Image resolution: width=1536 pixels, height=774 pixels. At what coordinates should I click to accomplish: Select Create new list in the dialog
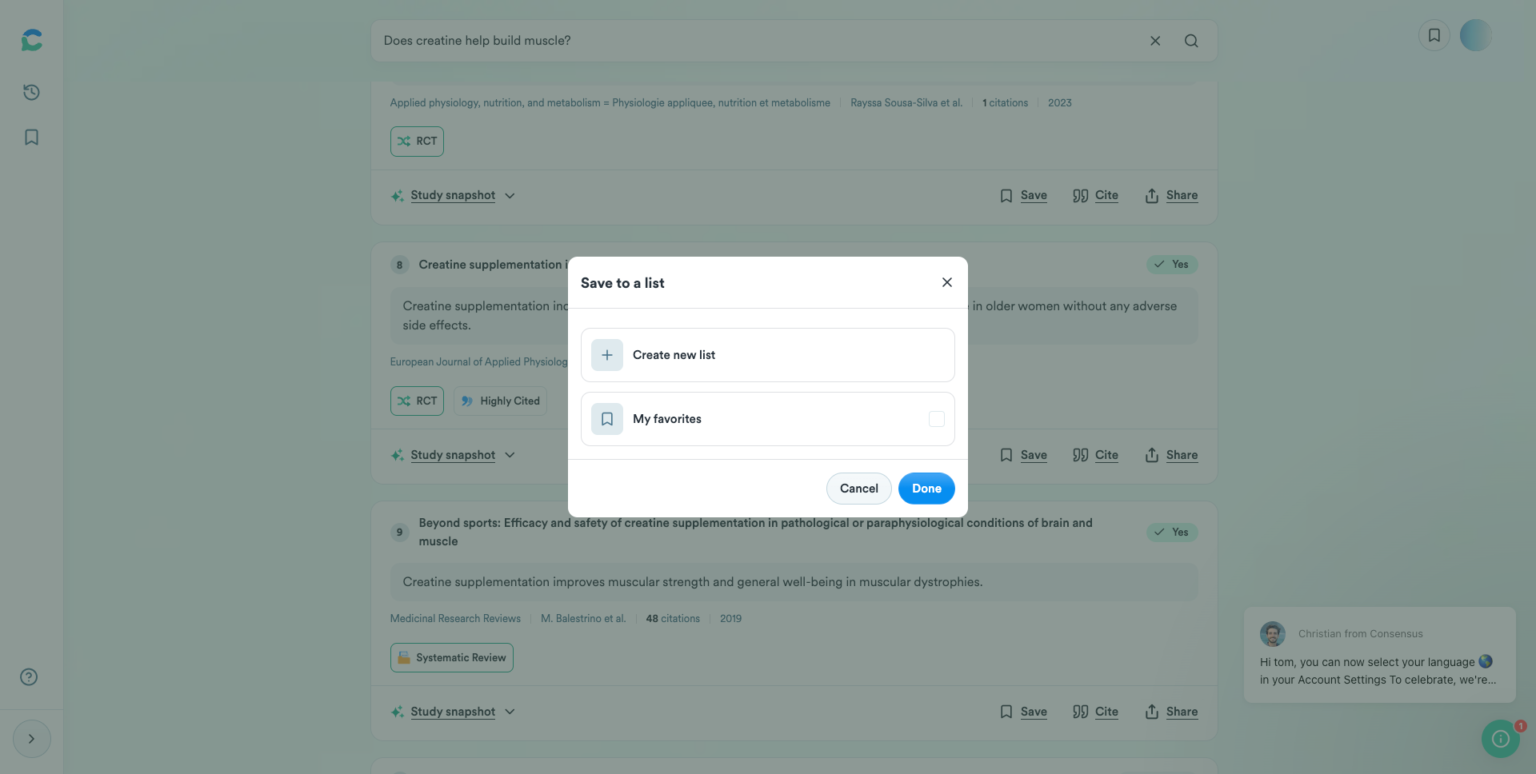(767, 354)
